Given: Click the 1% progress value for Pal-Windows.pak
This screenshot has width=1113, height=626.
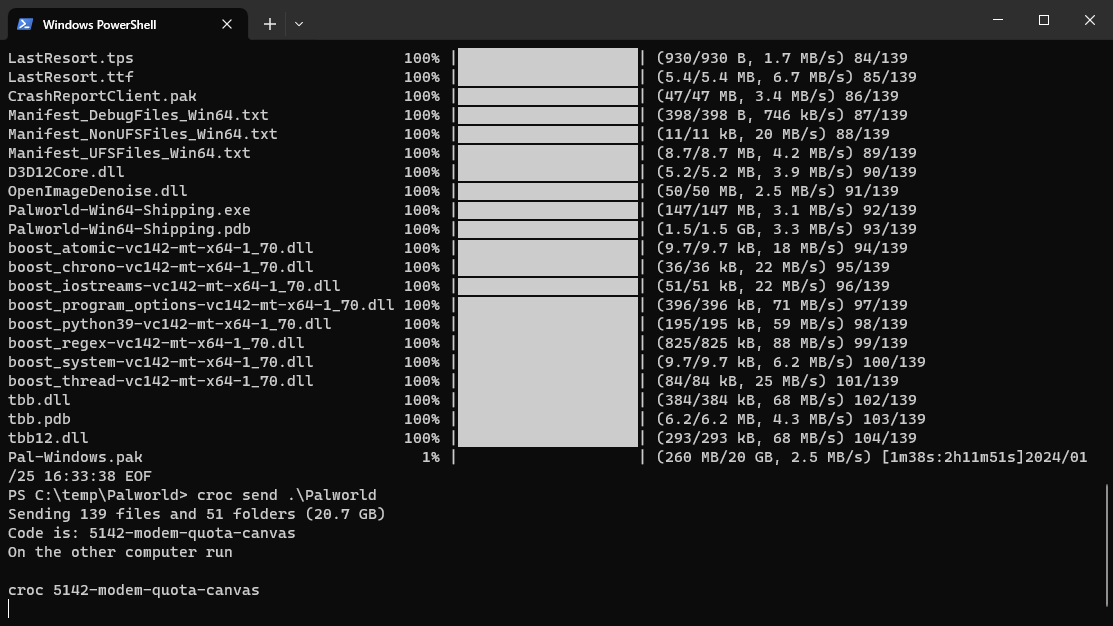Looking at the screenshot, I should pos(430,458).
